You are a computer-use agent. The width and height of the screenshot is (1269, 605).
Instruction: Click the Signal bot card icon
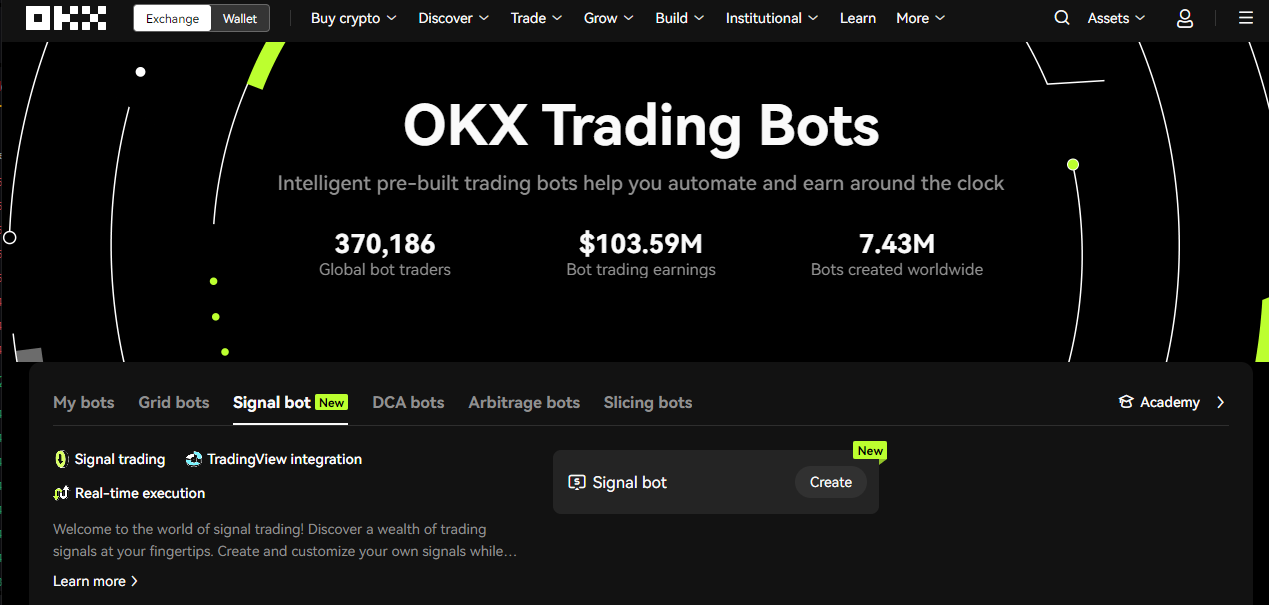tap(577, 482)
